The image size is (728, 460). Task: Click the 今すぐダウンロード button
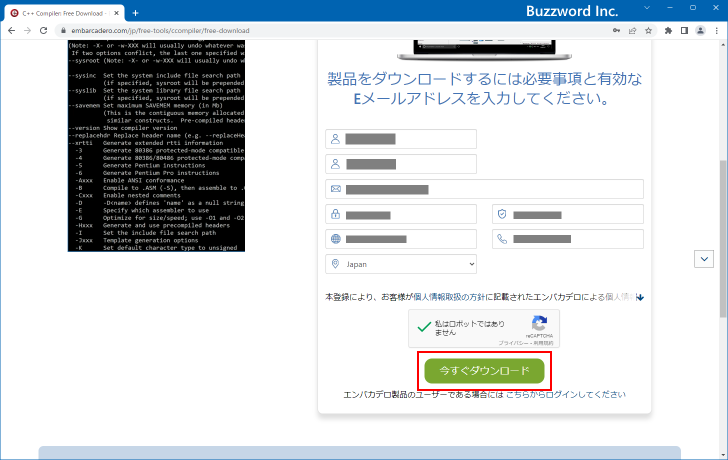[484, 371]
